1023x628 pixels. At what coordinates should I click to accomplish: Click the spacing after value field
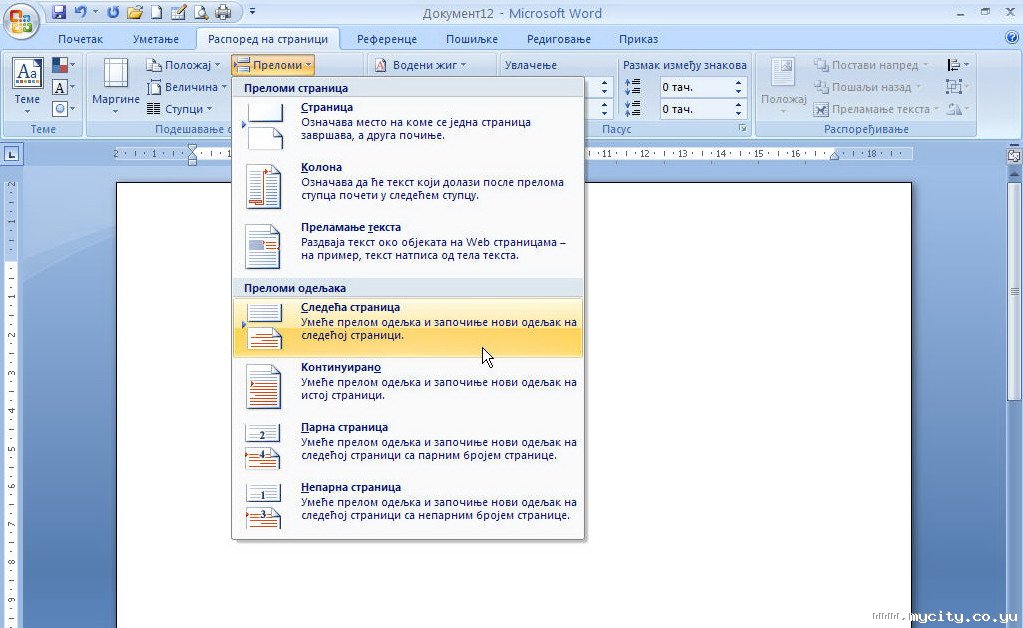tap(695, 109)
